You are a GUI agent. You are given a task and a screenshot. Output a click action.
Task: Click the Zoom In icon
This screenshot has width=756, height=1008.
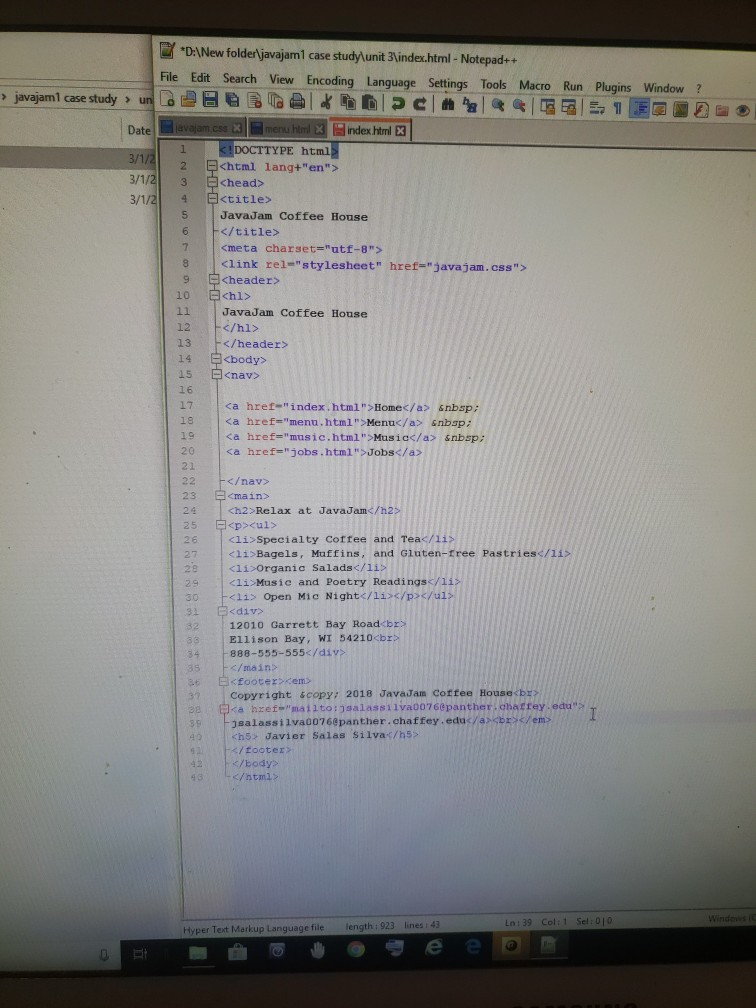coord(498,105)
